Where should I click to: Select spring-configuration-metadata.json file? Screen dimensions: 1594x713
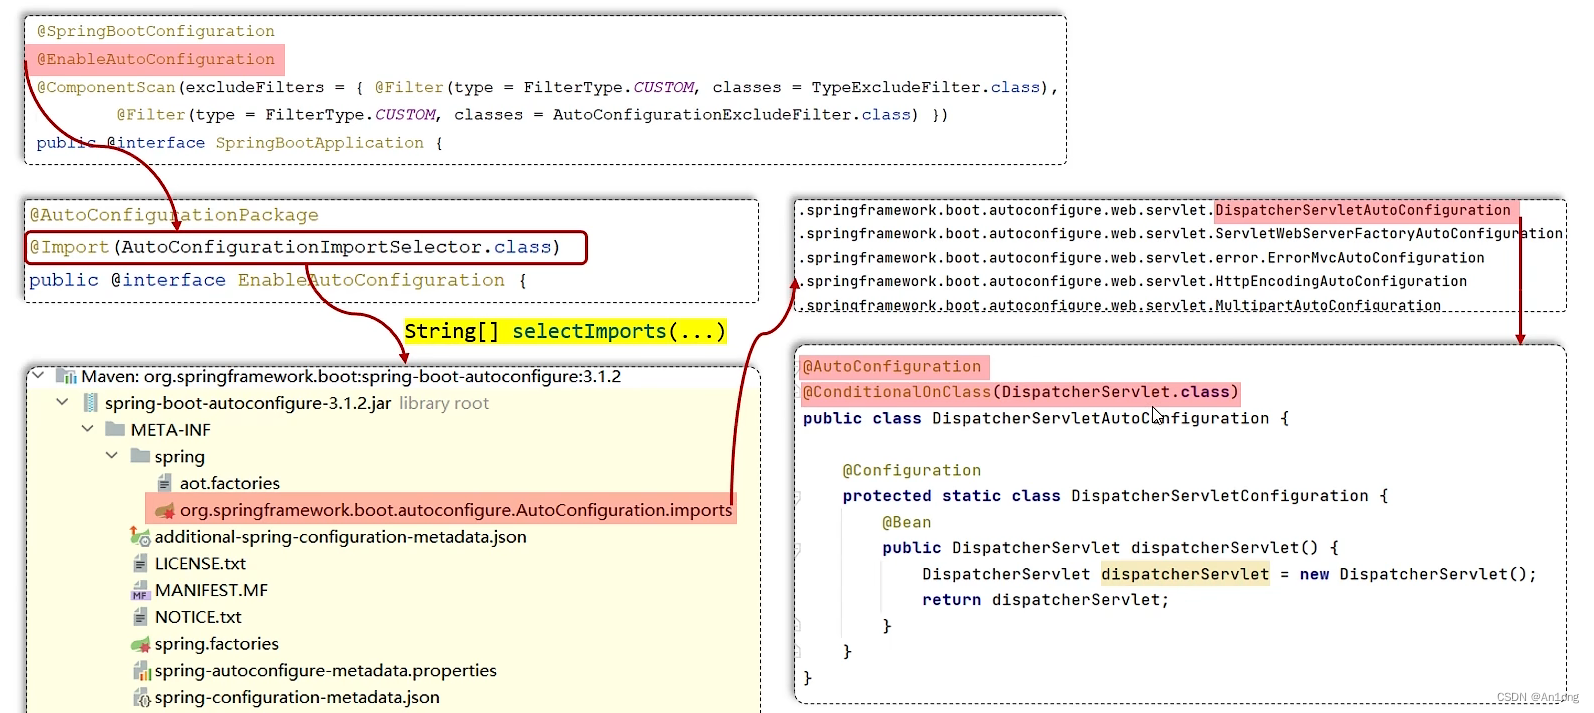click(297, 698)
